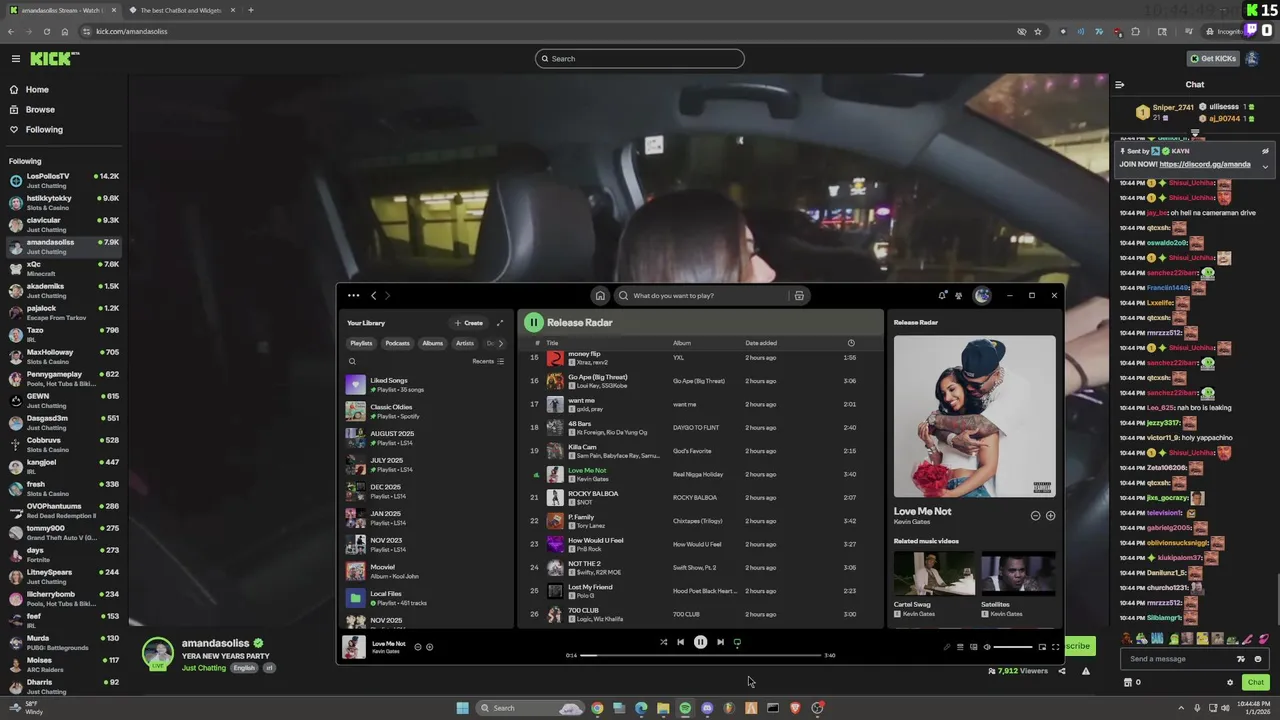Pause the Release Radar playlist with green button

point(534,322)
